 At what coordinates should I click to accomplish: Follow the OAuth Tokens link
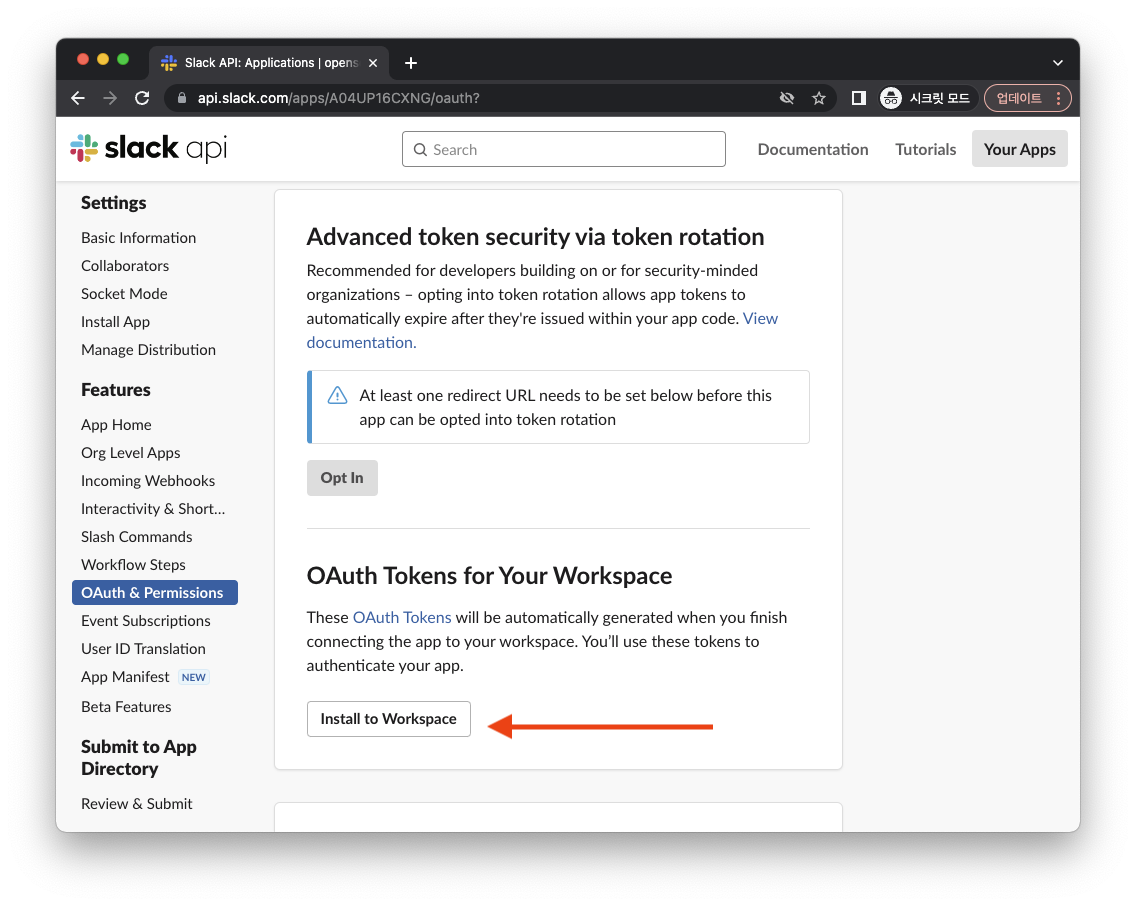point(402,617)
